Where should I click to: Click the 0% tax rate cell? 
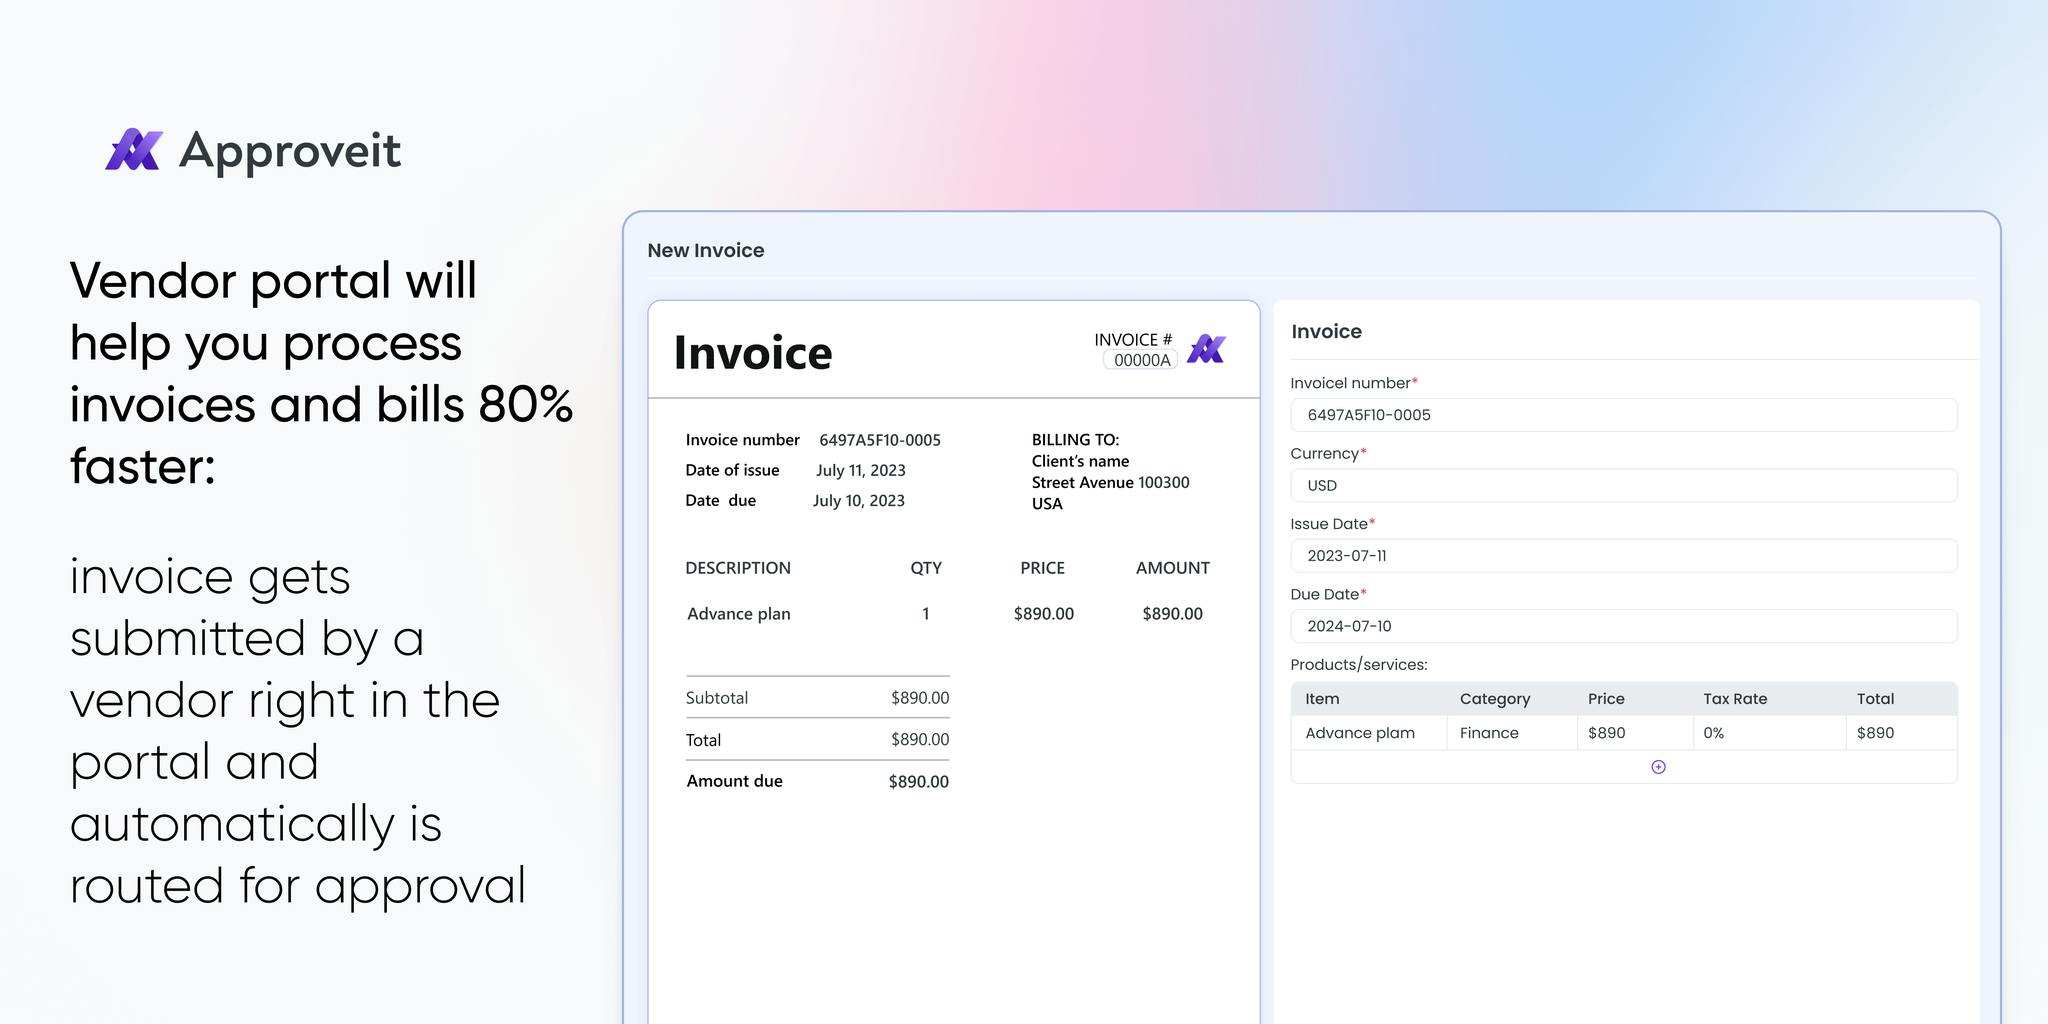[x=1769, y=733]
